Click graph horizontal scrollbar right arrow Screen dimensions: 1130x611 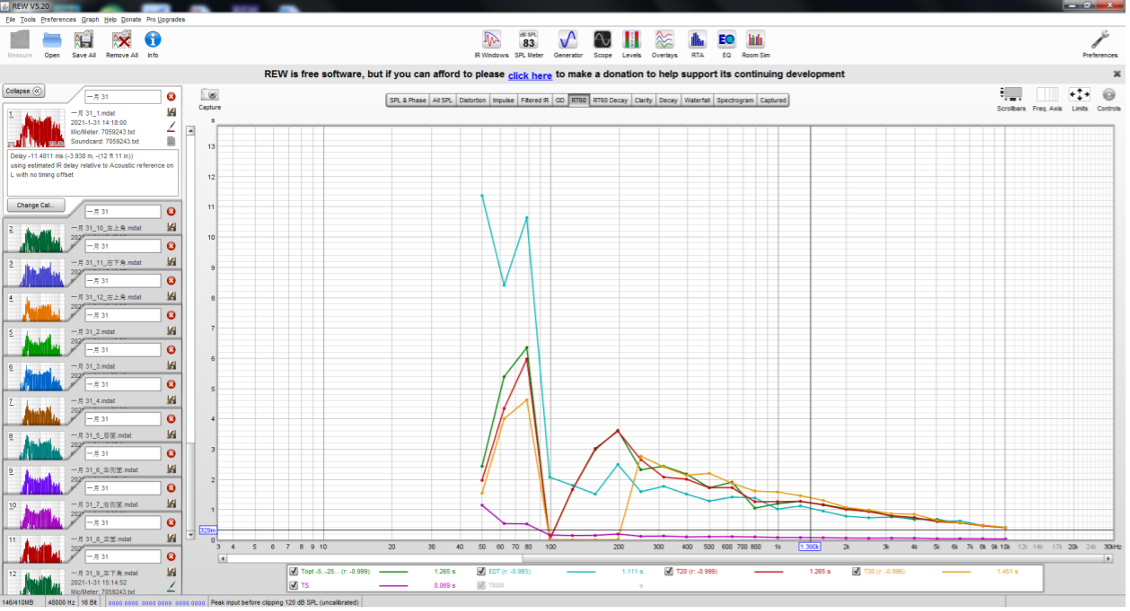click(x=1108, y=558)
